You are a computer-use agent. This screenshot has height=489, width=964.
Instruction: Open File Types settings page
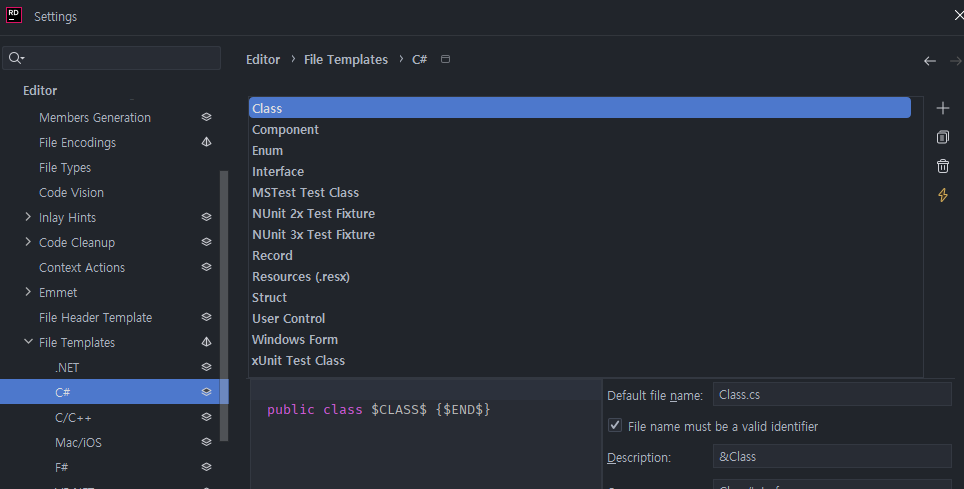[65, 167]
